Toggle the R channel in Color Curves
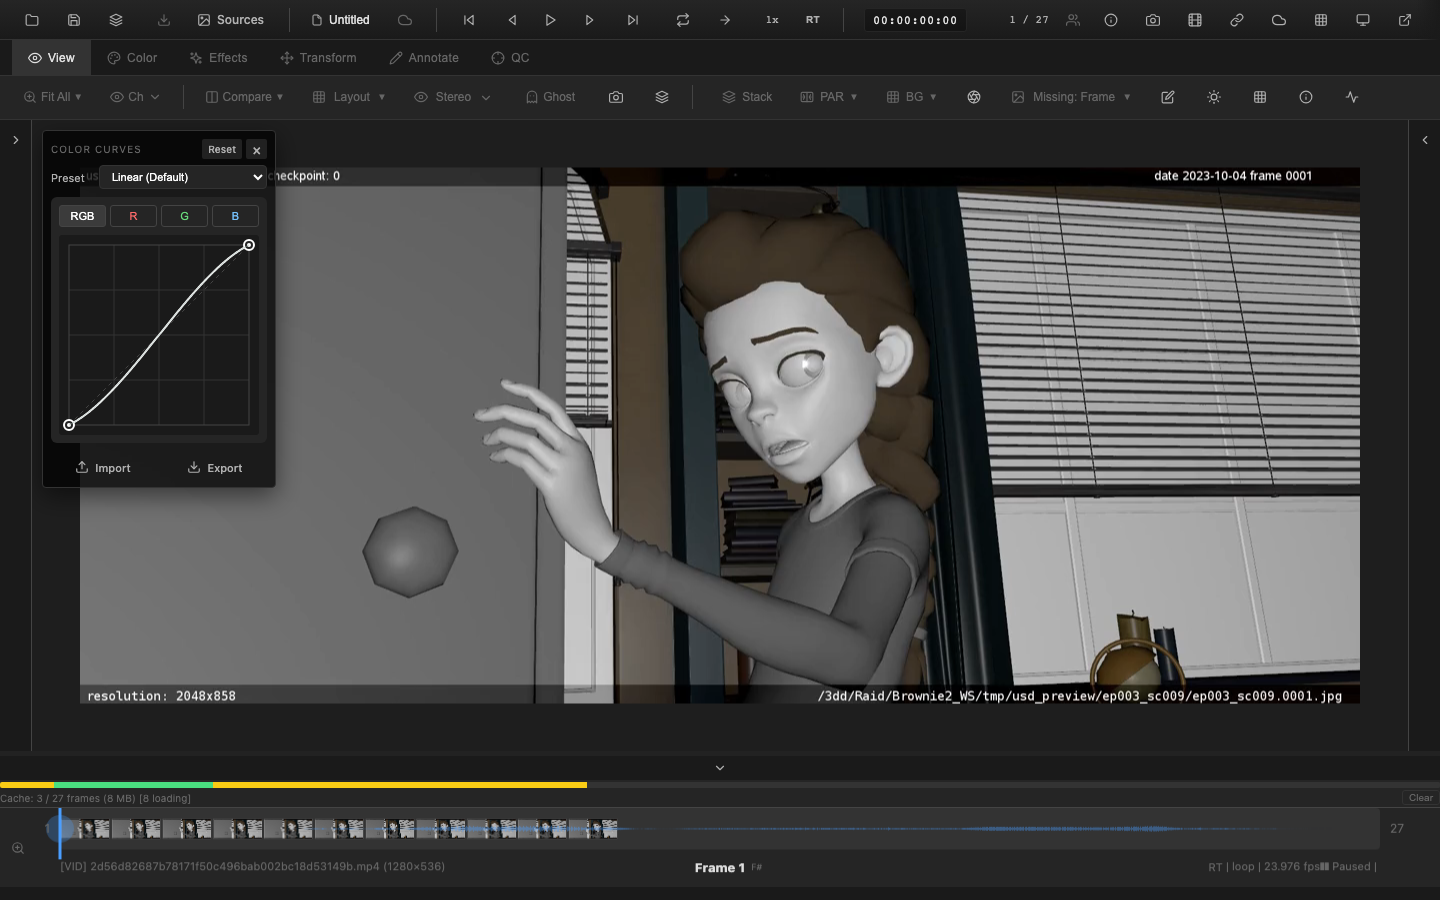The width and height of the screenshot is (1440, 900). 133,215
